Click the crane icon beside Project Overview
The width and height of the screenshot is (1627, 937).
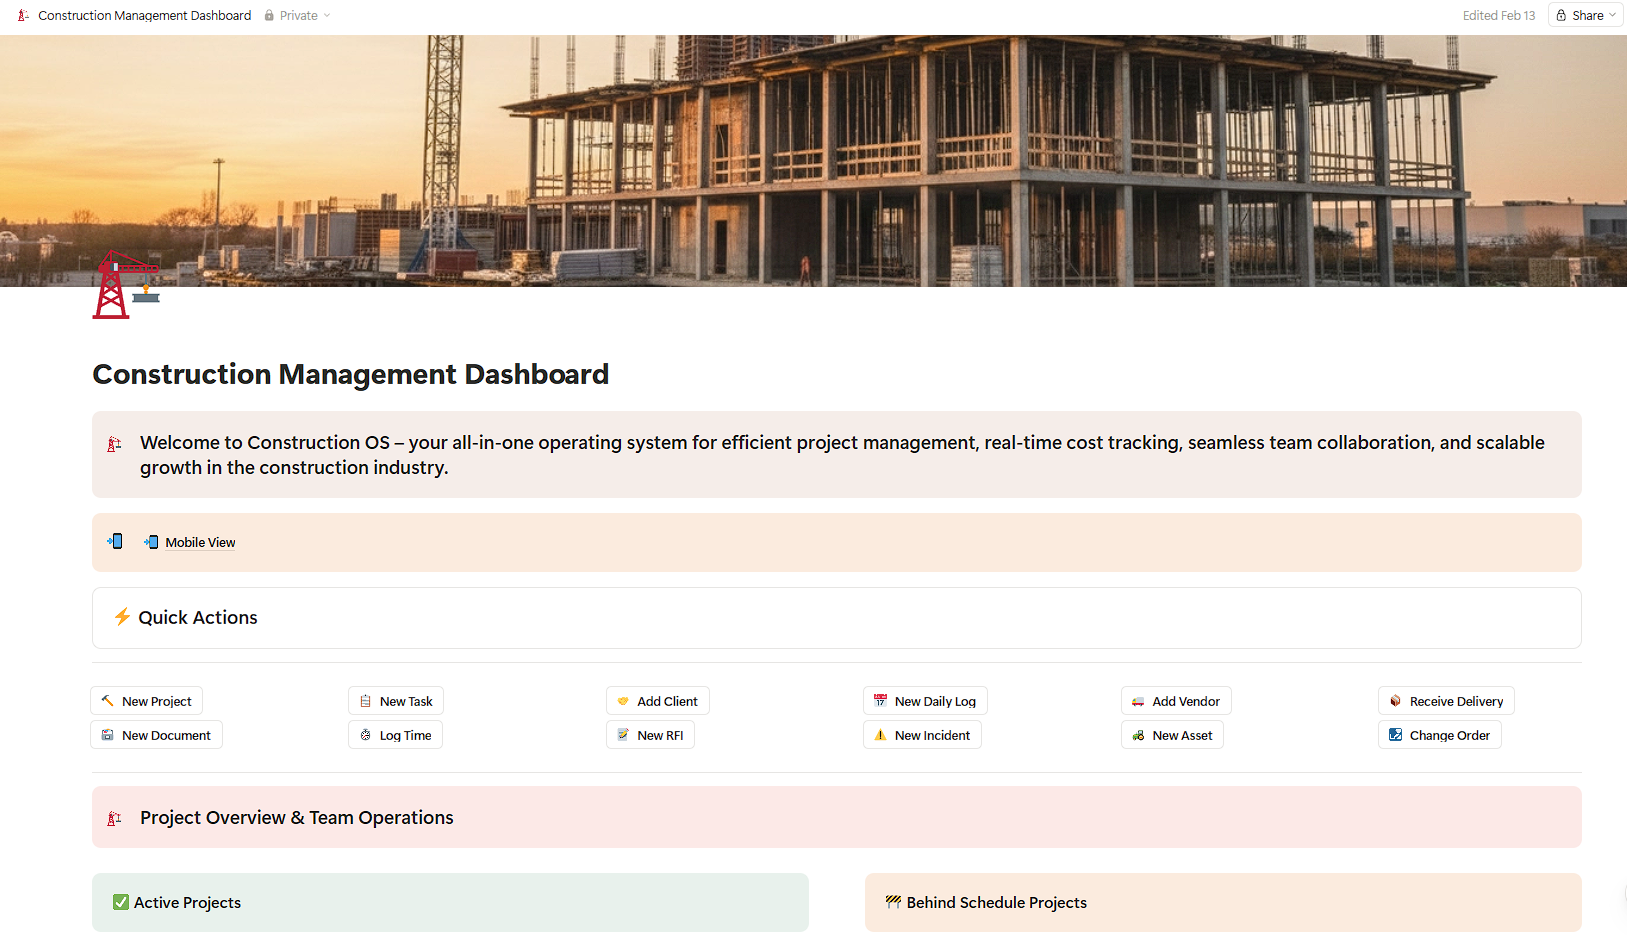(115, 818)
